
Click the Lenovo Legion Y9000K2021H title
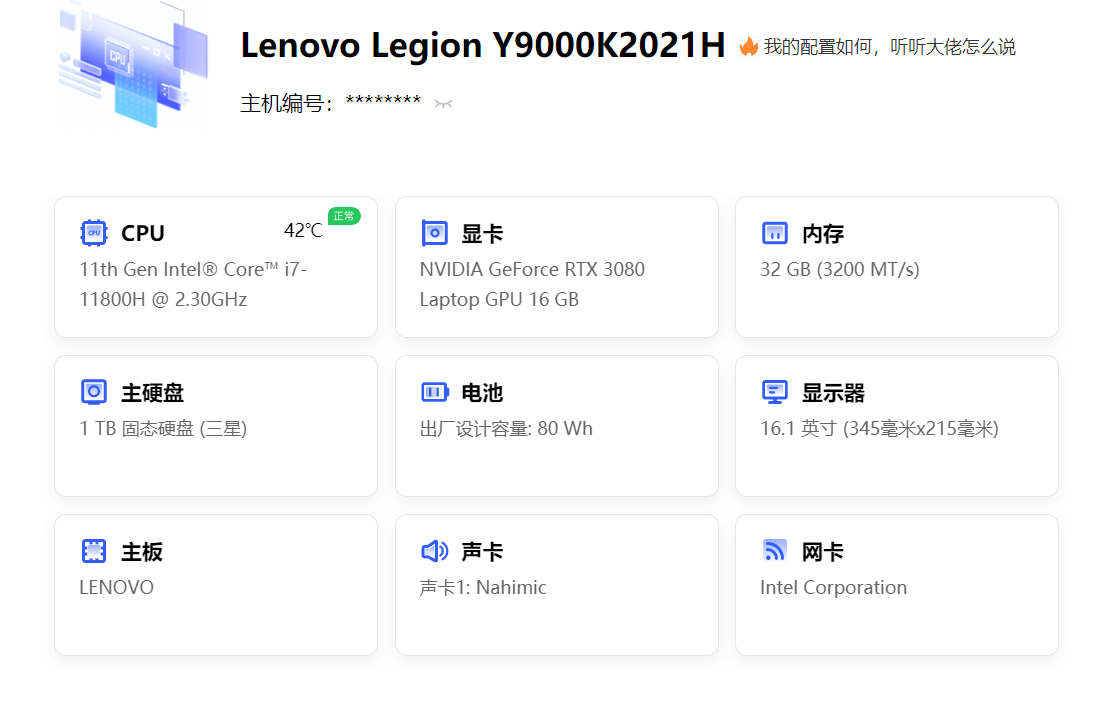coord(483,46)
